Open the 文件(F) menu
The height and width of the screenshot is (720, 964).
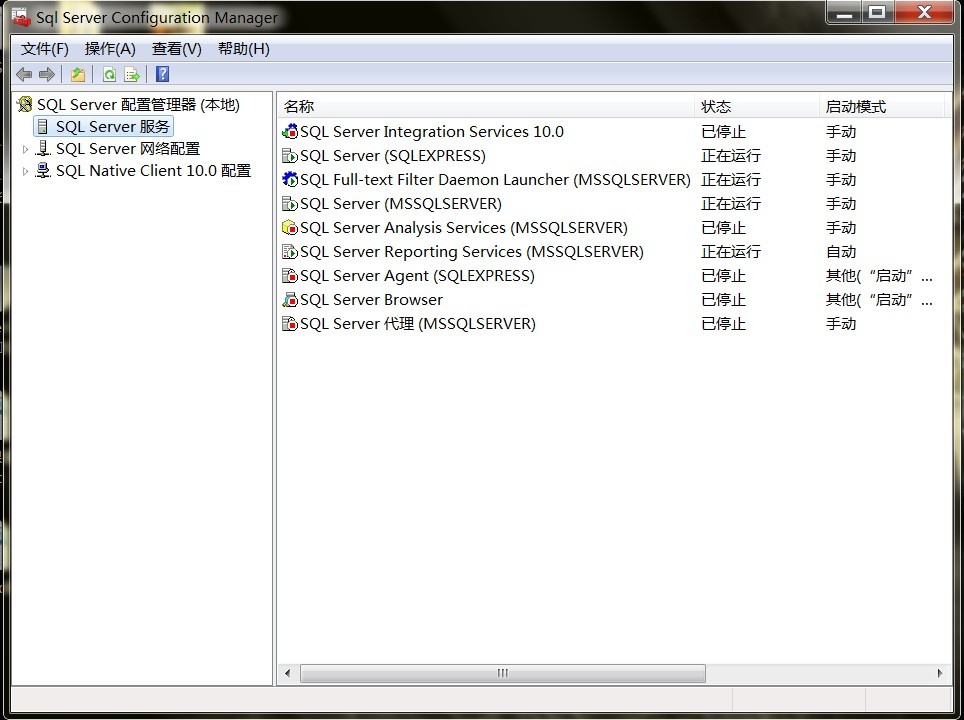click(45, 49)
